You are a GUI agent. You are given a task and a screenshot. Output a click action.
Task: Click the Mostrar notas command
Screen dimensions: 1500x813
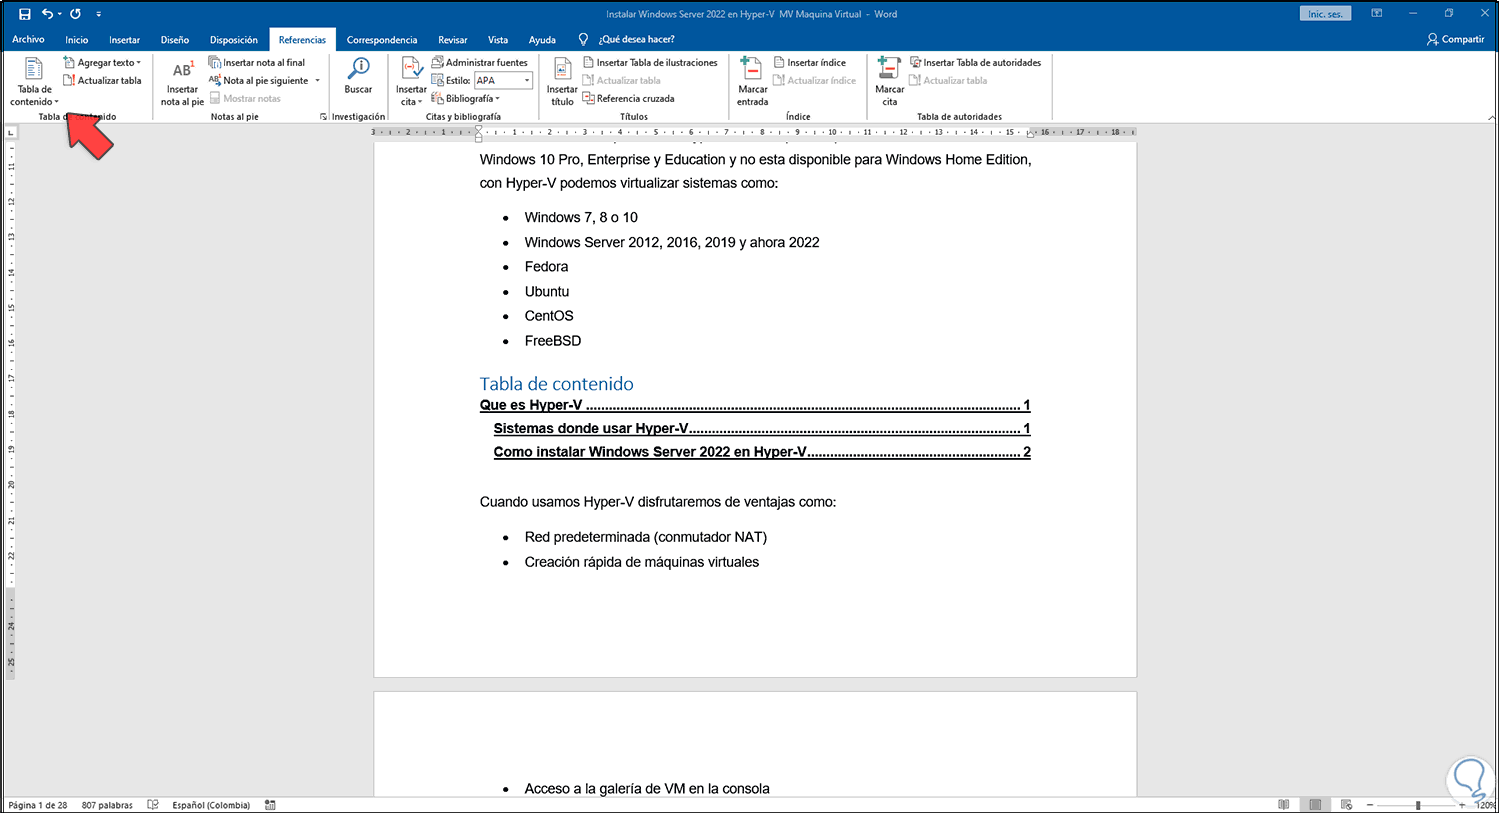tap(245, 98)
